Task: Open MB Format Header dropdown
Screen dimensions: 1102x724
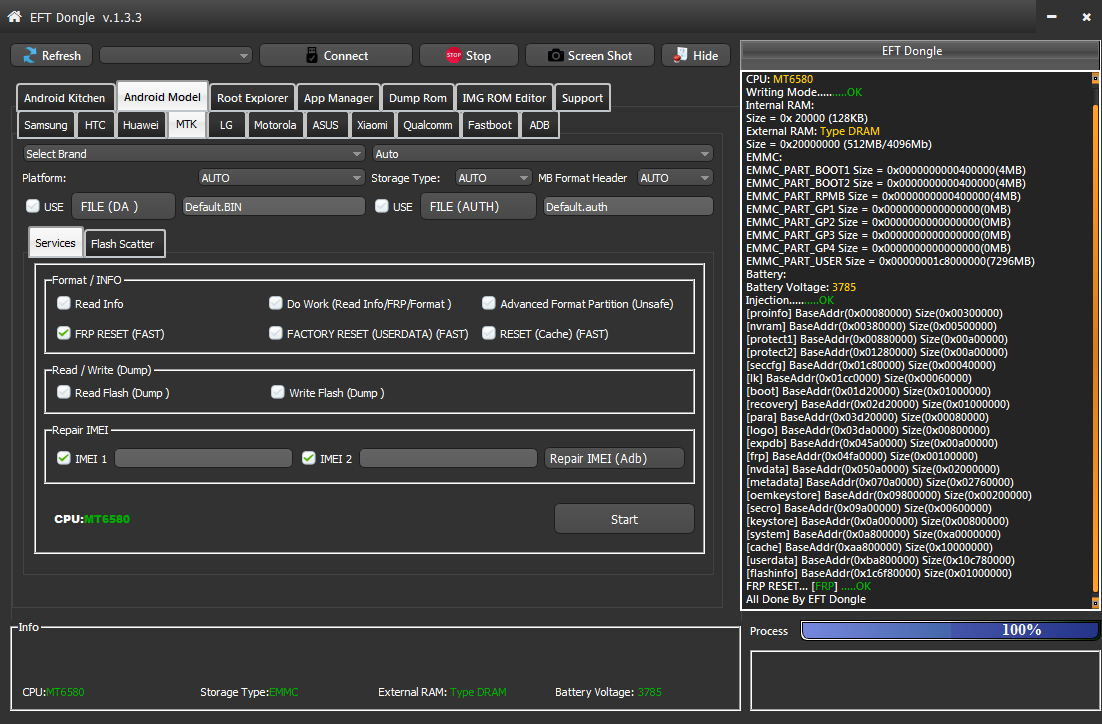Action: pyautogui.click(x=675, y=178)
